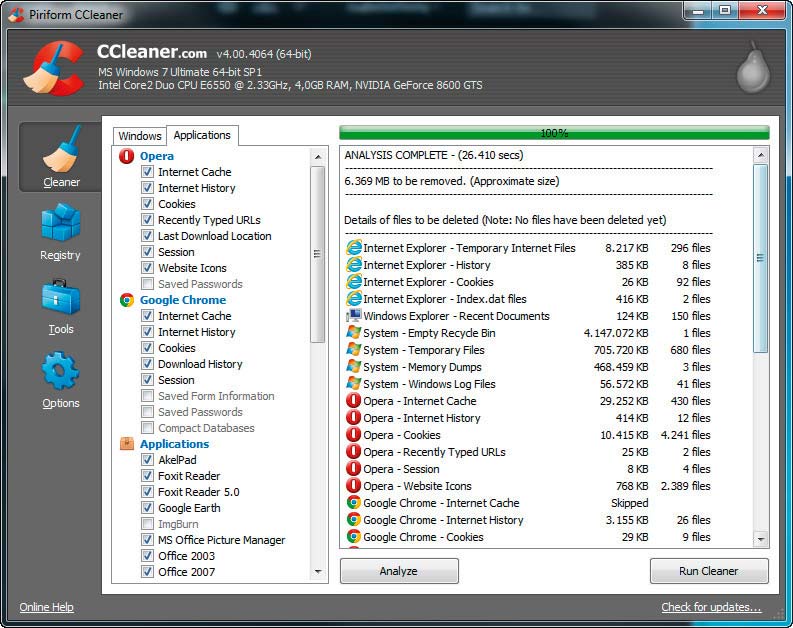Click Opera icon for Opera Internet Cache result
Image resolution: width=793 pixels, height=628 pixels.
tap(354, 401)
